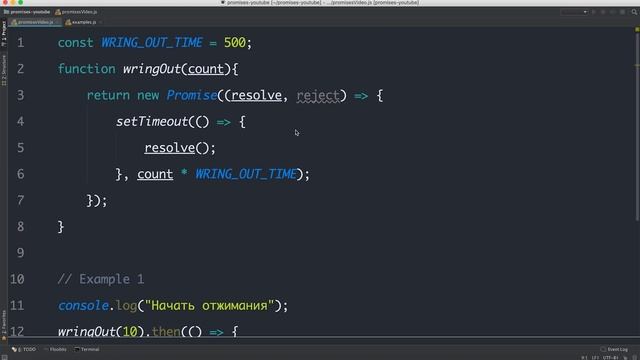Click the caret position in status bar
The image size is (640, 360).
[584, 358]
